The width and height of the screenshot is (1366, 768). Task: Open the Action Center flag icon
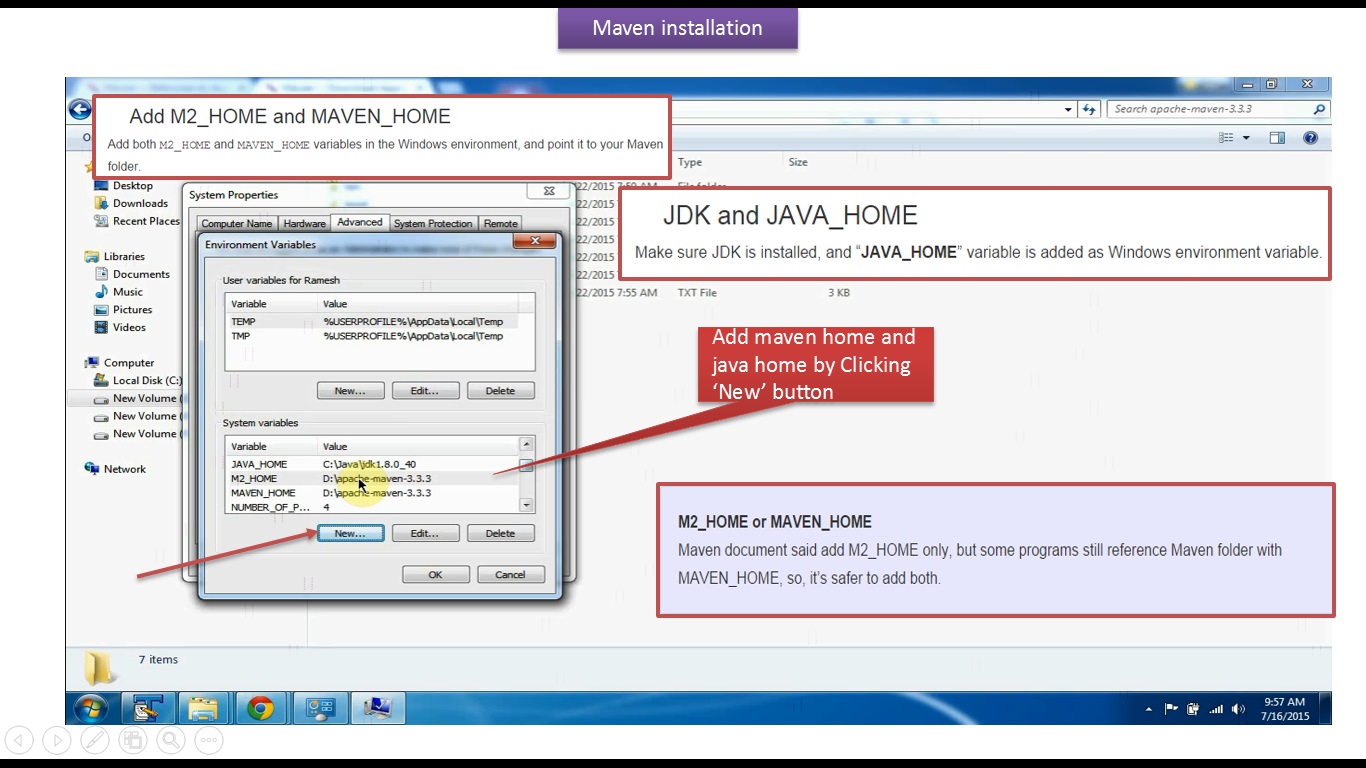1171,709
